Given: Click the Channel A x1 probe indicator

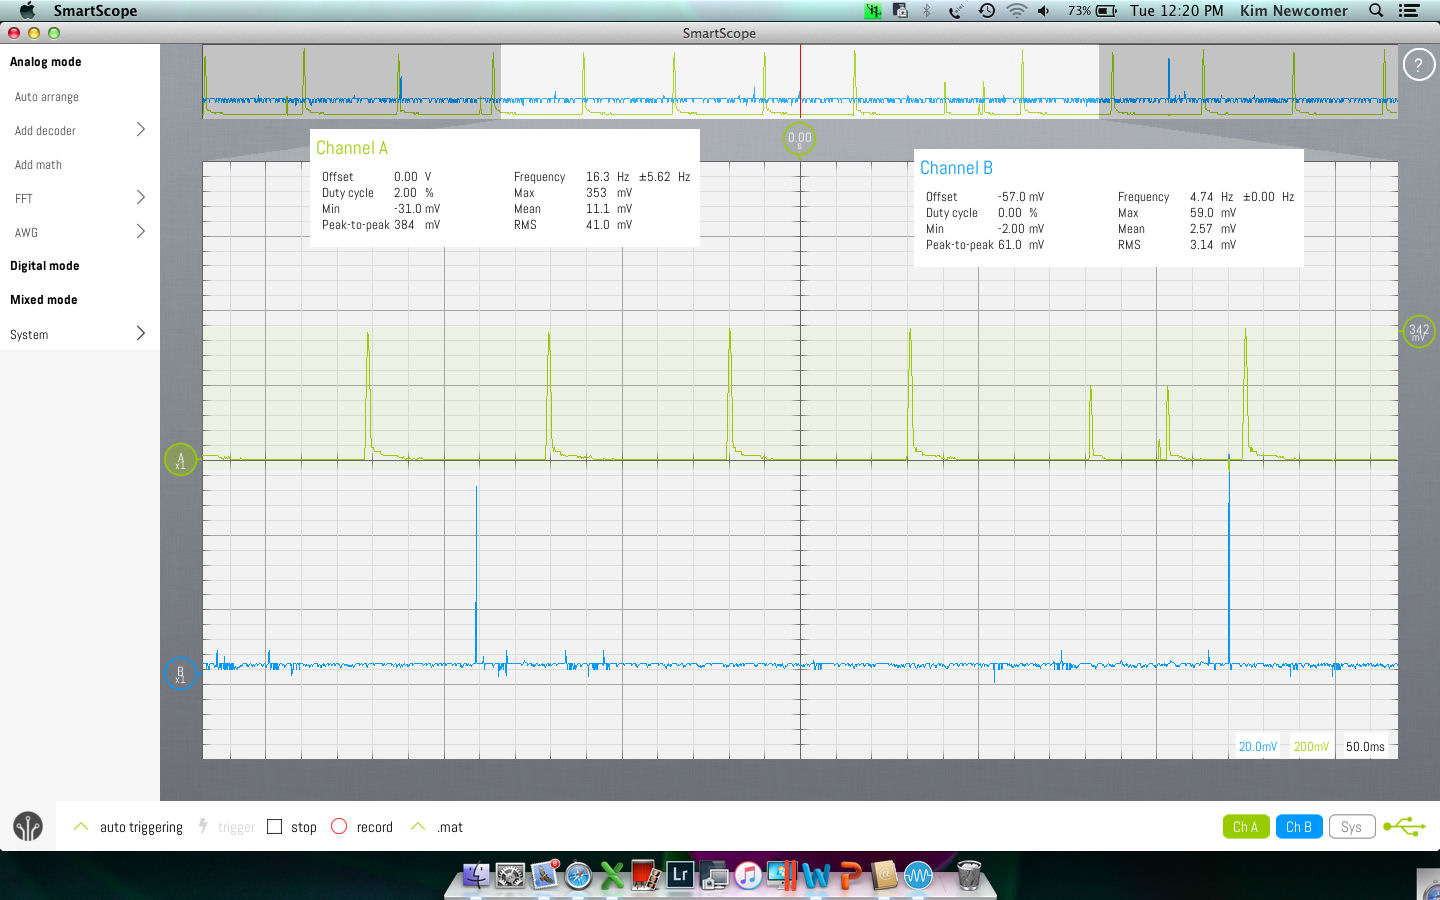Looking at the screenshot, I should (x=181, y=460).
